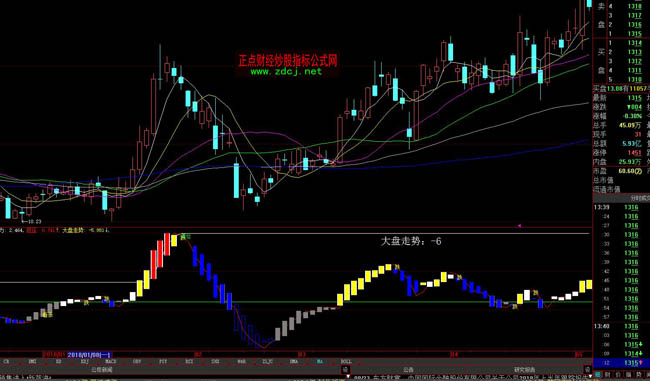Image resolution: width=650 pixels, height=381 pixels.
Task: Click the 大盘走势 indicator value label
Action: 411,241
